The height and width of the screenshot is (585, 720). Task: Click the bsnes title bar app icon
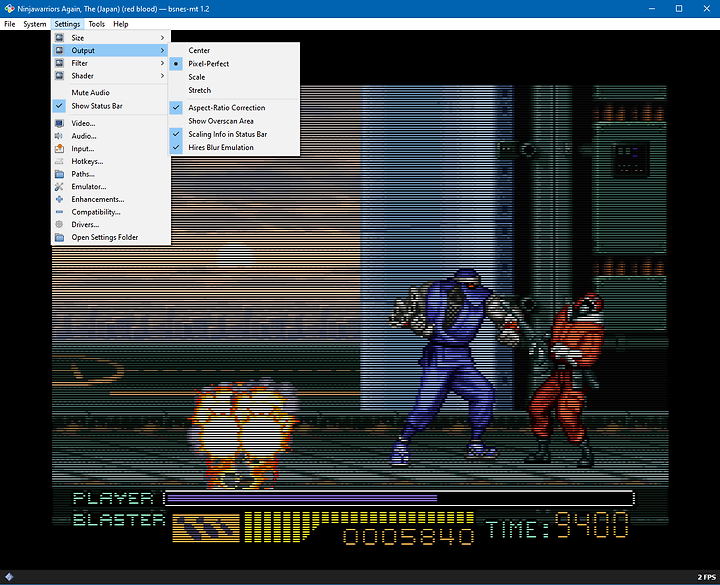pos(9,9)
